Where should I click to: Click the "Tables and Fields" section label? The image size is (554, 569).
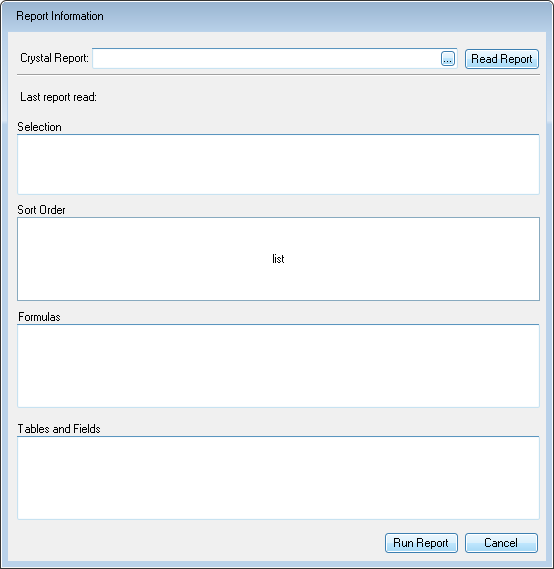59,429
